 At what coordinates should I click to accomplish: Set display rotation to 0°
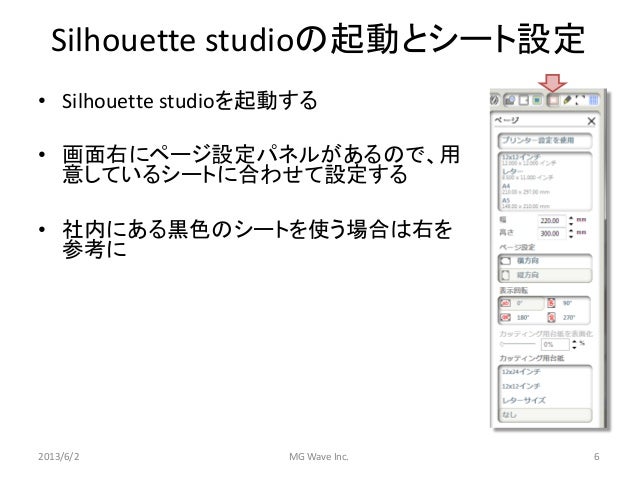pos(521,303)
